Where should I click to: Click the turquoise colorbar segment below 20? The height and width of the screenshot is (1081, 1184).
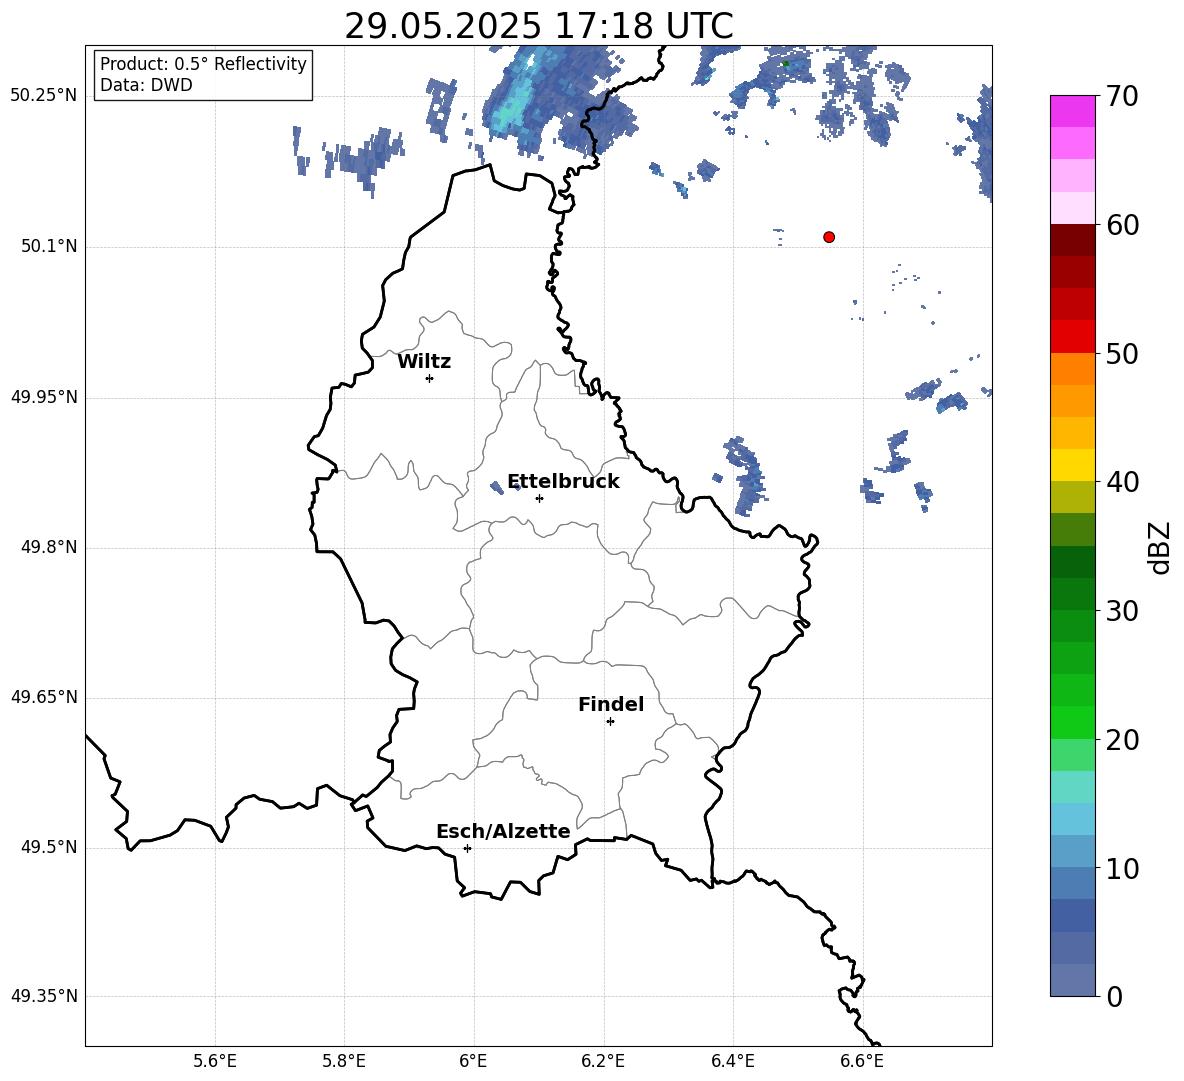tap(1072, 787)
